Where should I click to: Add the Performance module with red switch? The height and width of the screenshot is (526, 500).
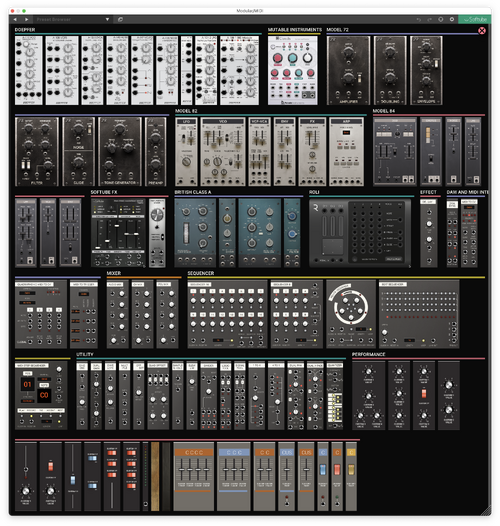[x=424, y=395]
